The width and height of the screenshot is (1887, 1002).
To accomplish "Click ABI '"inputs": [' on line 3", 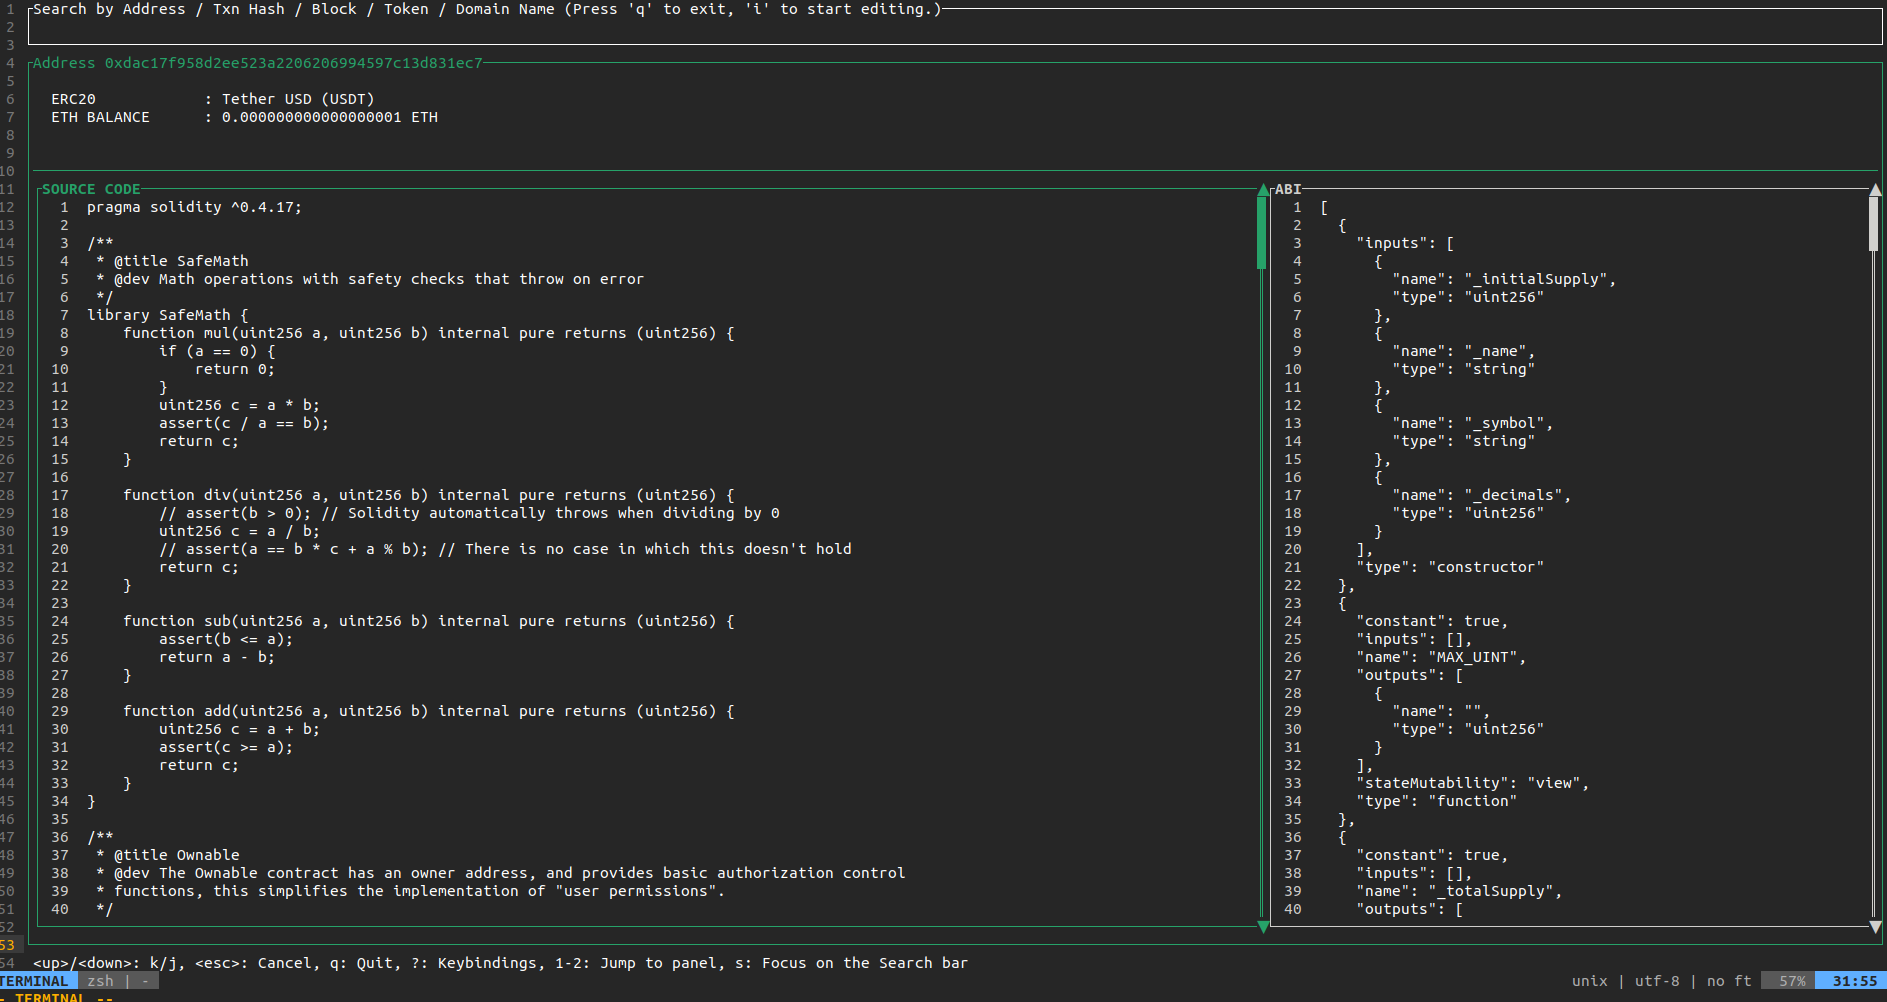I will click(x=1405, y=243).
